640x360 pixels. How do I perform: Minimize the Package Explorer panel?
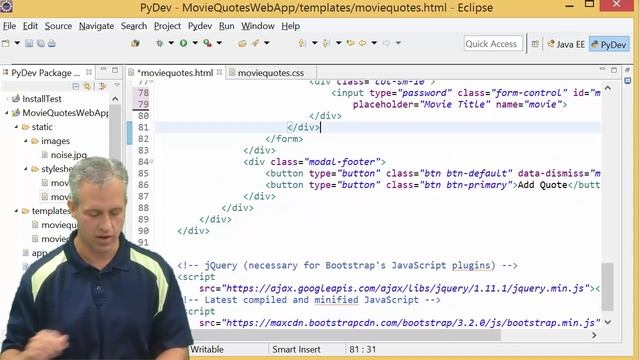click(x=104, y=69)
